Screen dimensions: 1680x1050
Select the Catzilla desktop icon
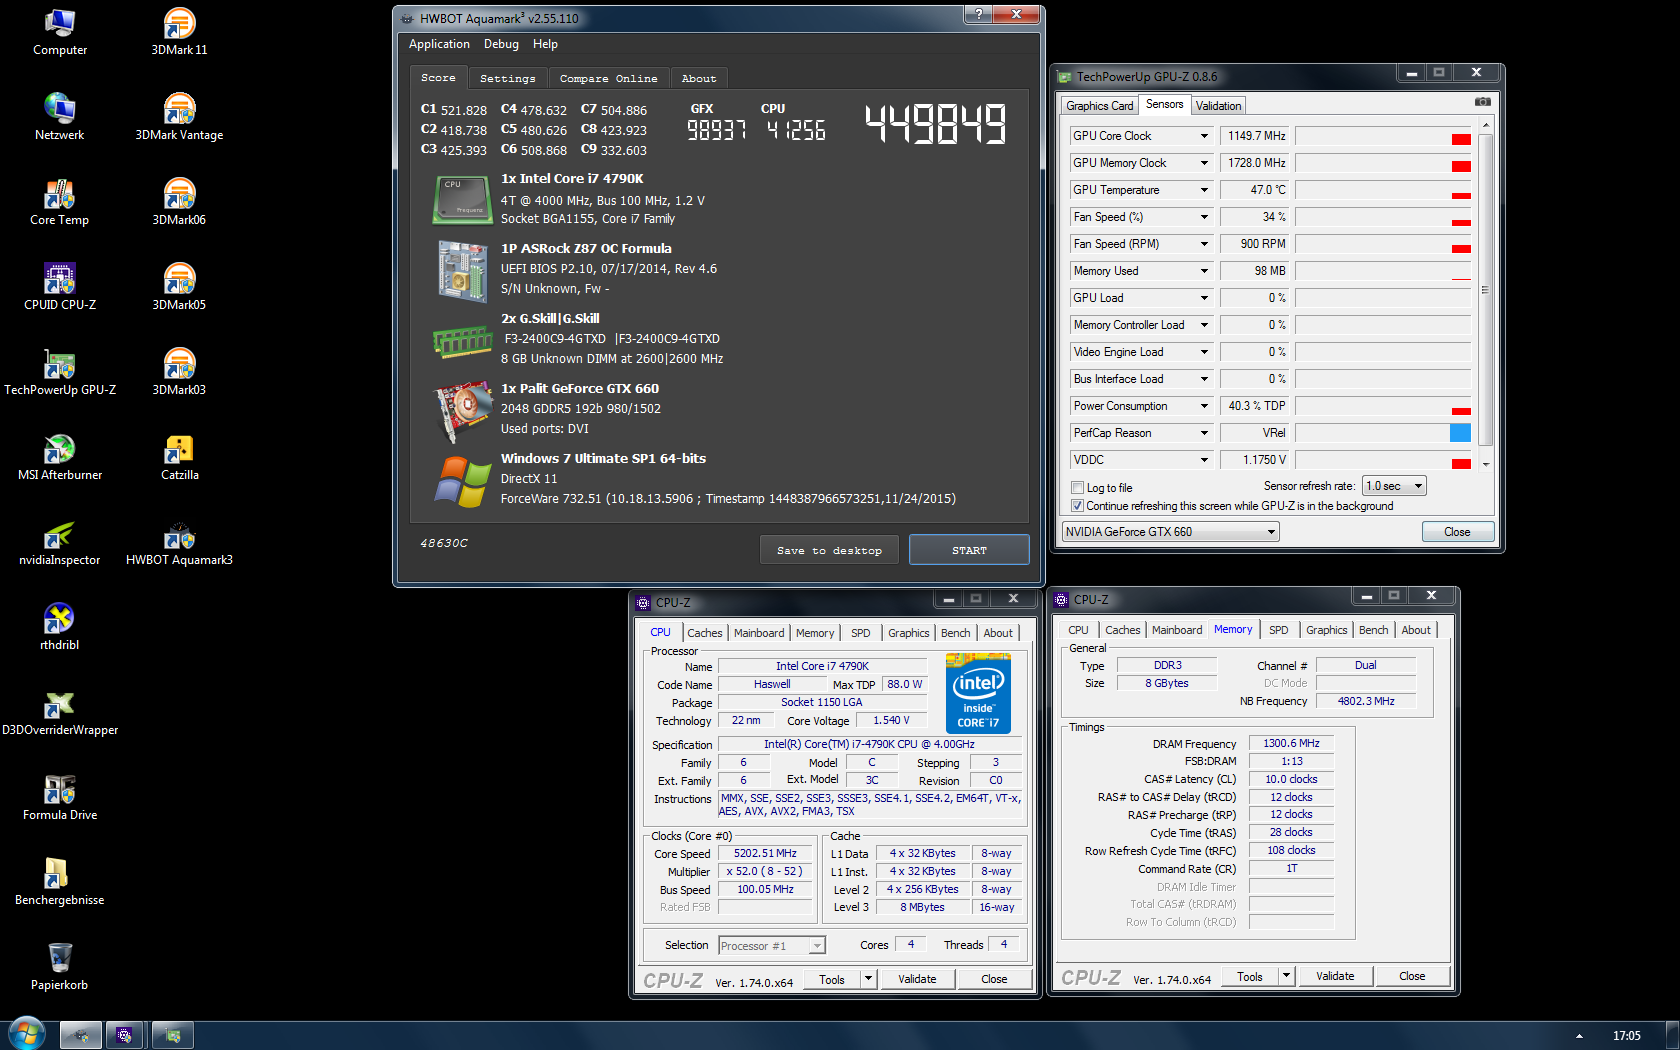pos(179,457)
